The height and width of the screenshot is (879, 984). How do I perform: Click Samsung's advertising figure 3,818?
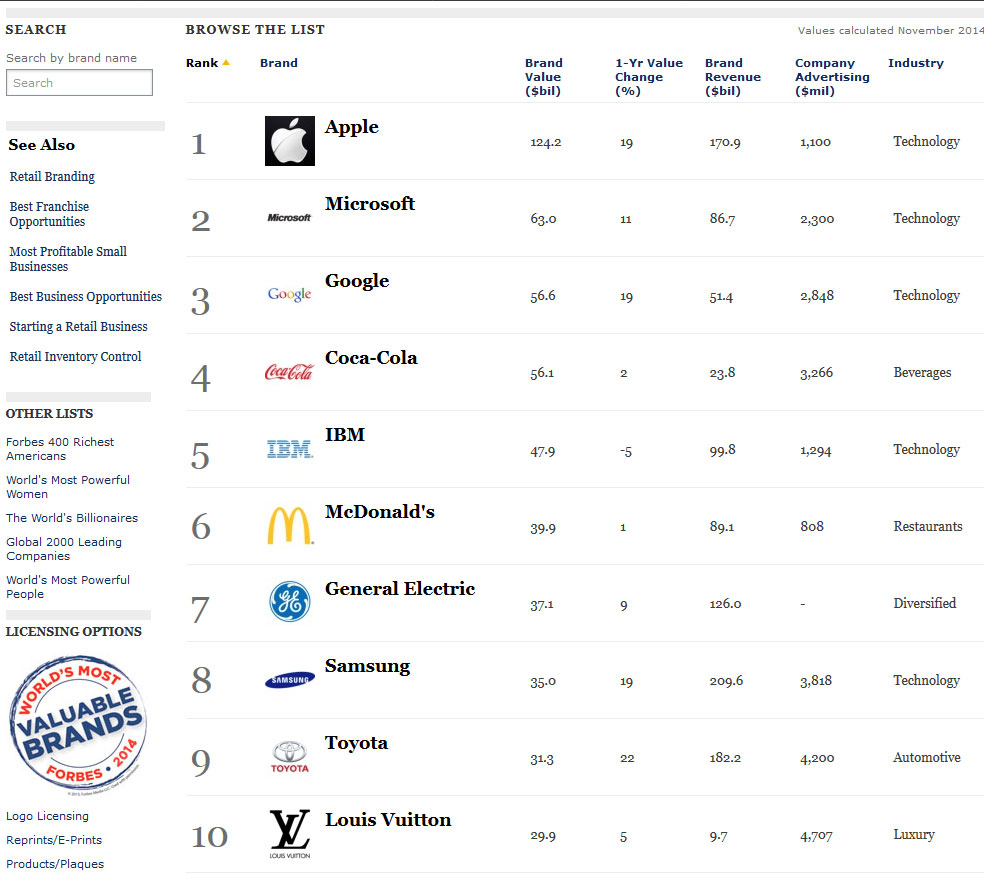click(x=816, y=681)
